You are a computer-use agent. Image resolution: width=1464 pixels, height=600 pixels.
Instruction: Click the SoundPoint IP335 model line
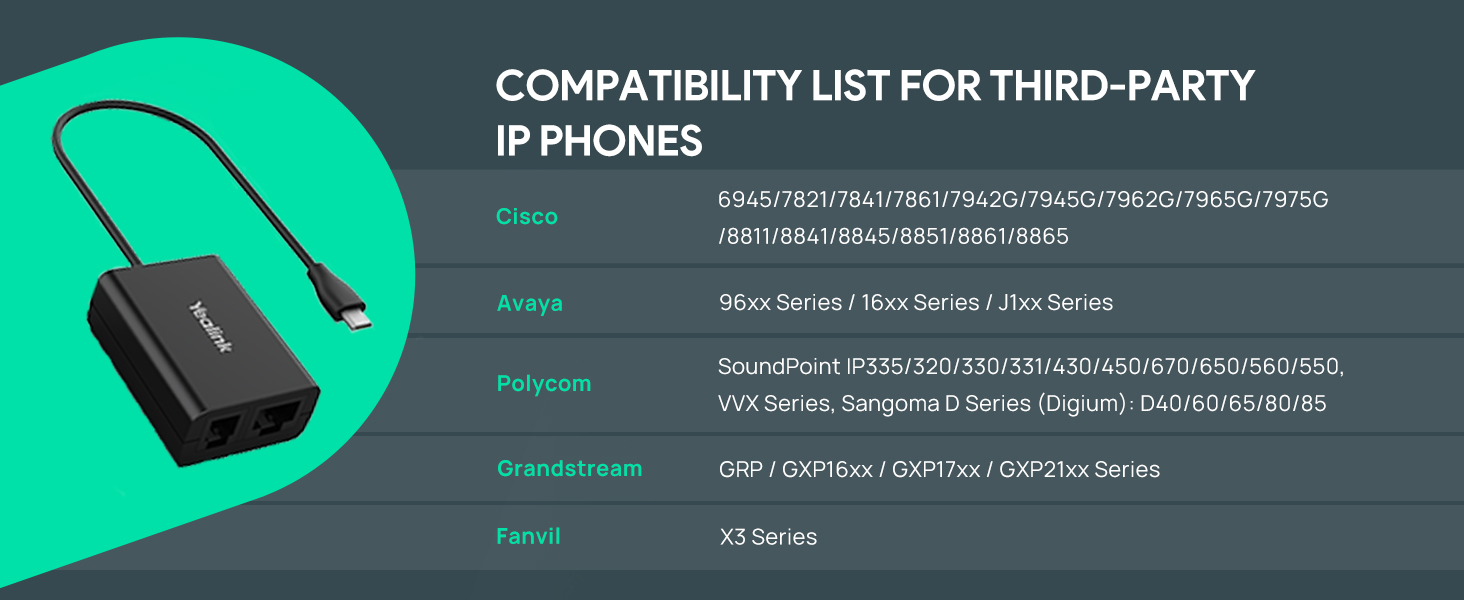tap(1030, 367)
